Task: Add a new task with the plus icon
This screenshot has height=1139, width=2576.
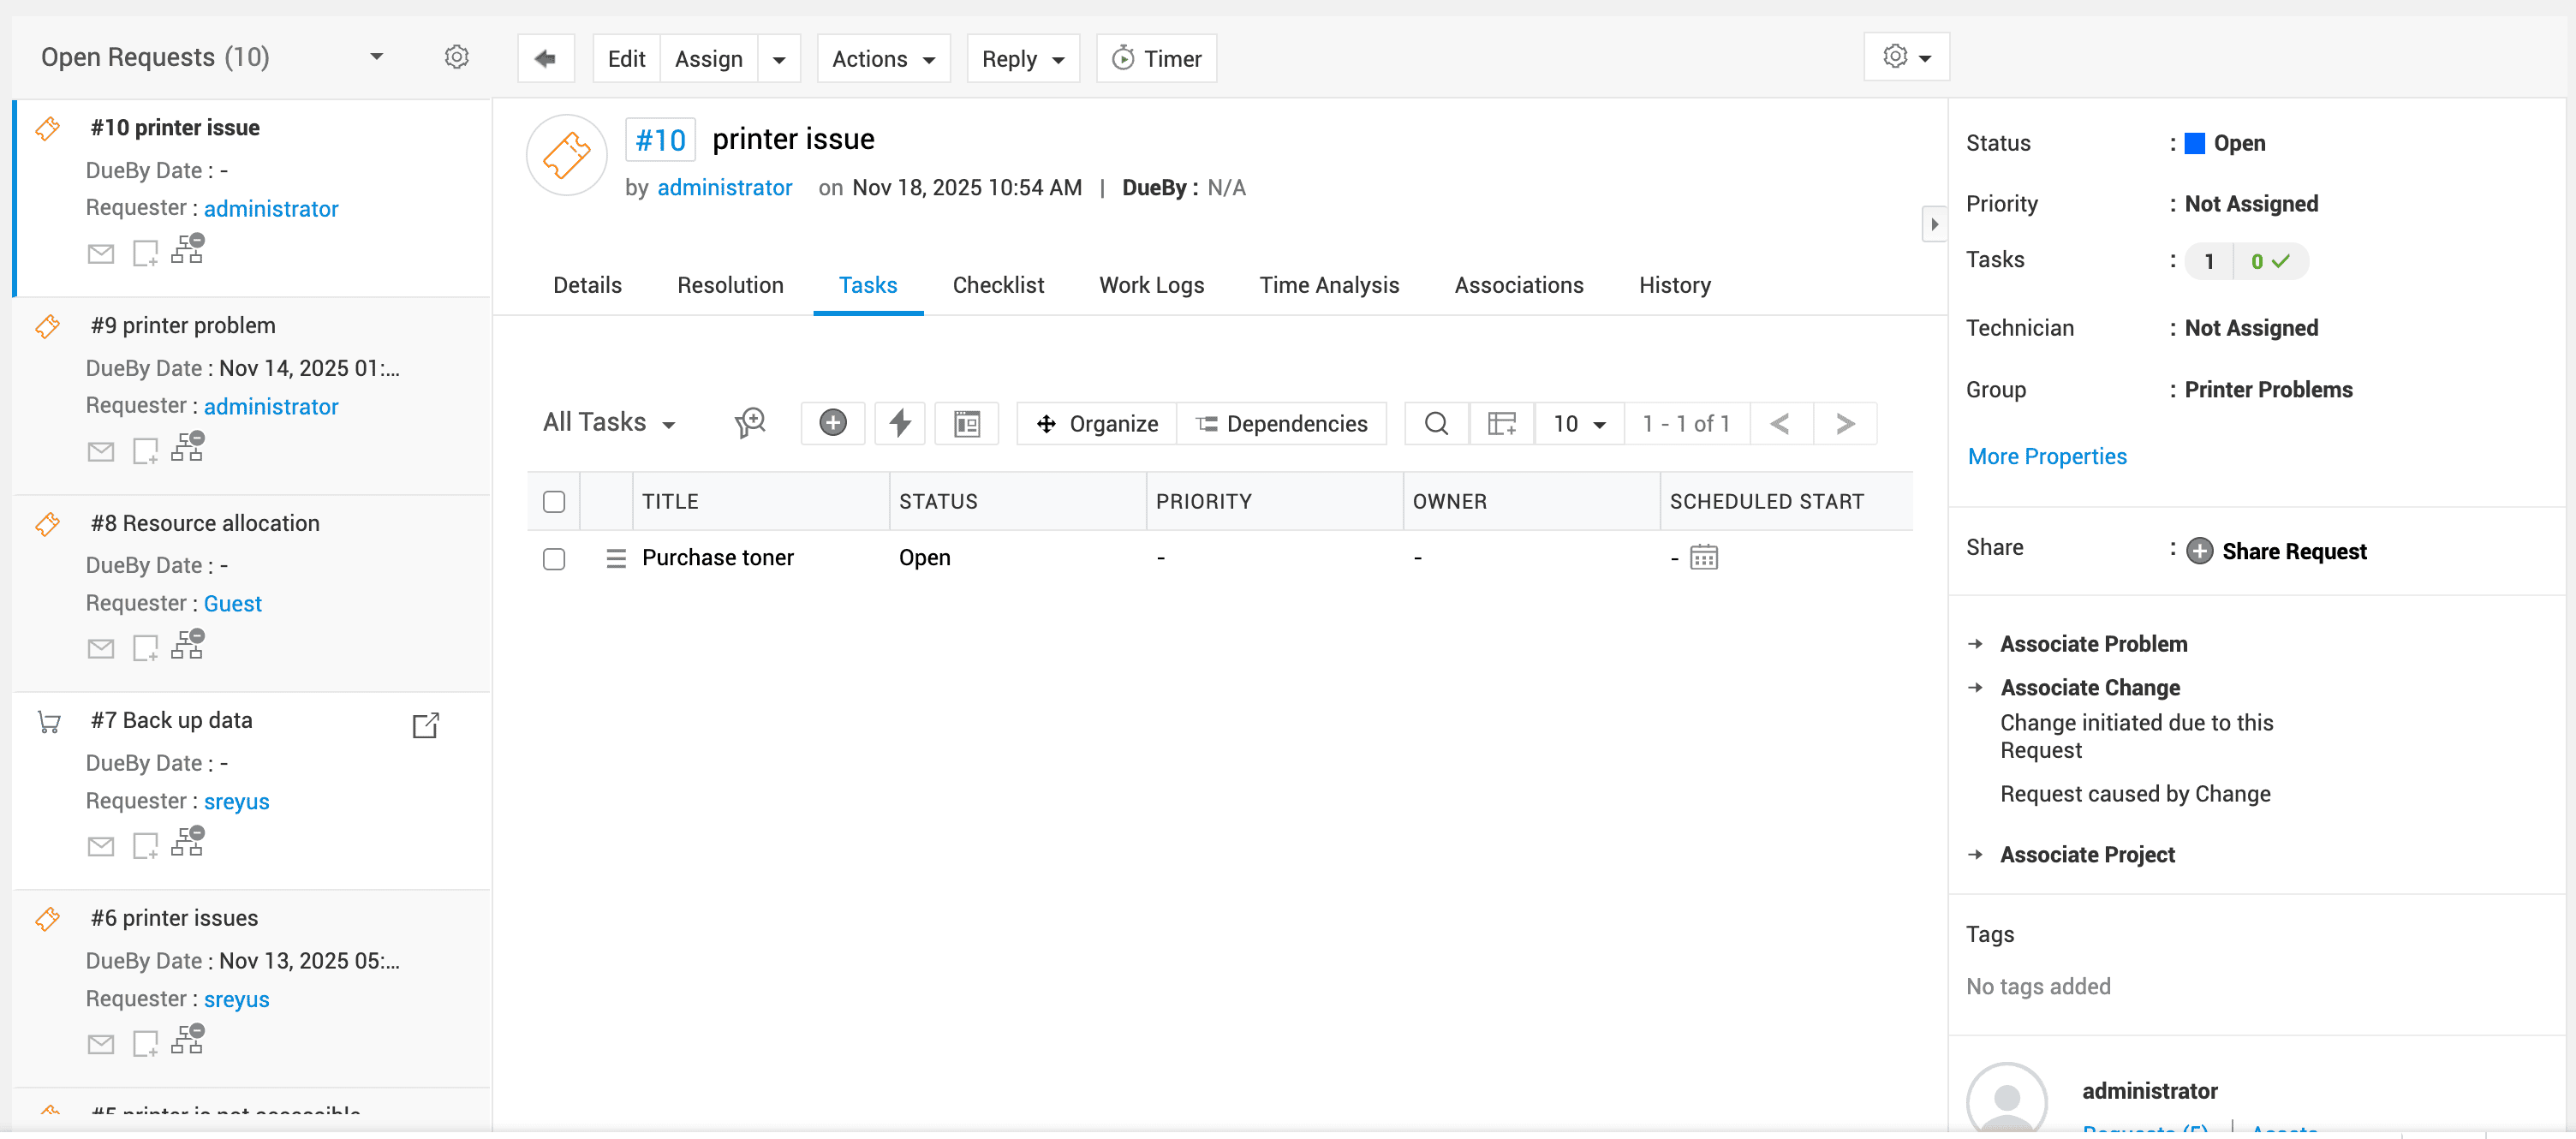Action: click(832, 423)
